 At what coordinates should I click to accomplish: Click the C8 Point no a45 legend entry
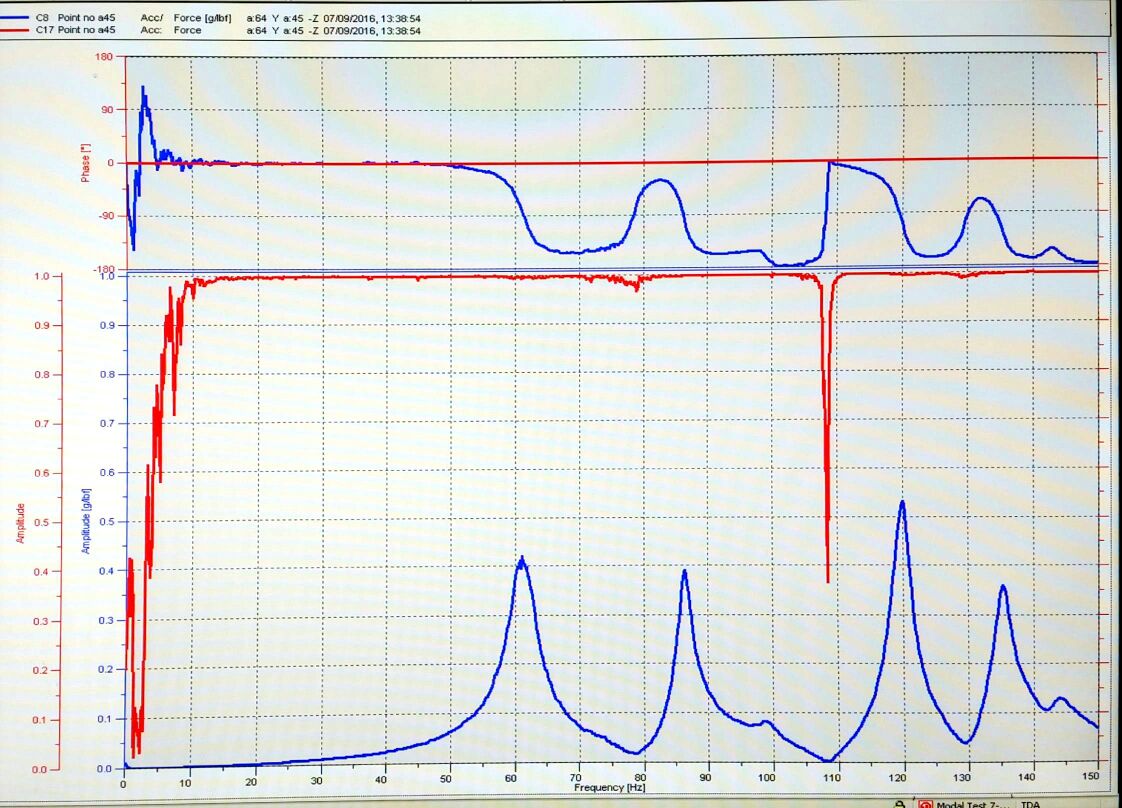(x=75, y=17)
